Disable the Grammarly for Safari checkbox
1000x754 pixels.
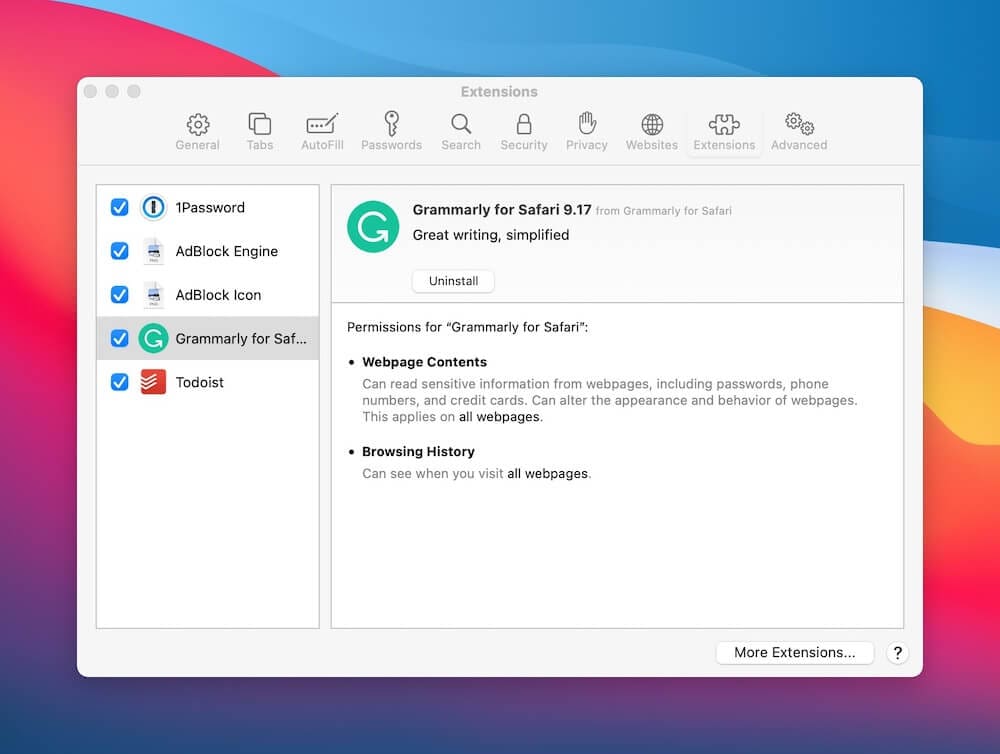tap(119, 338)
